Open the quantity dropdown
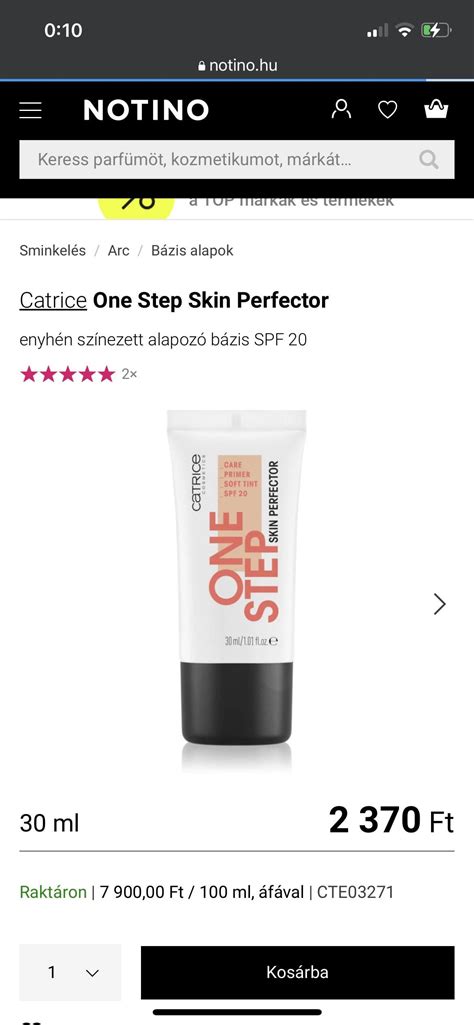This screenshot has height=1025, width=474. pyautogui.click(x=70, y=972)
